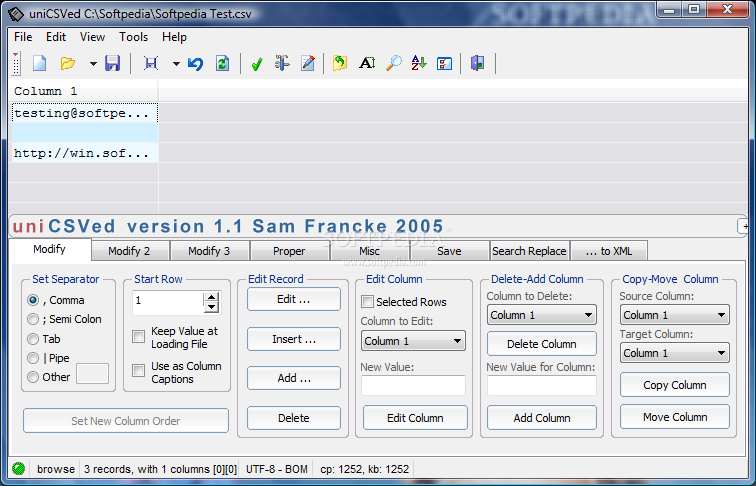Viewport: 756px width, 486px height.
Task: Click the Delete record button
Action: pyautogui.click(x=294, y=418)
